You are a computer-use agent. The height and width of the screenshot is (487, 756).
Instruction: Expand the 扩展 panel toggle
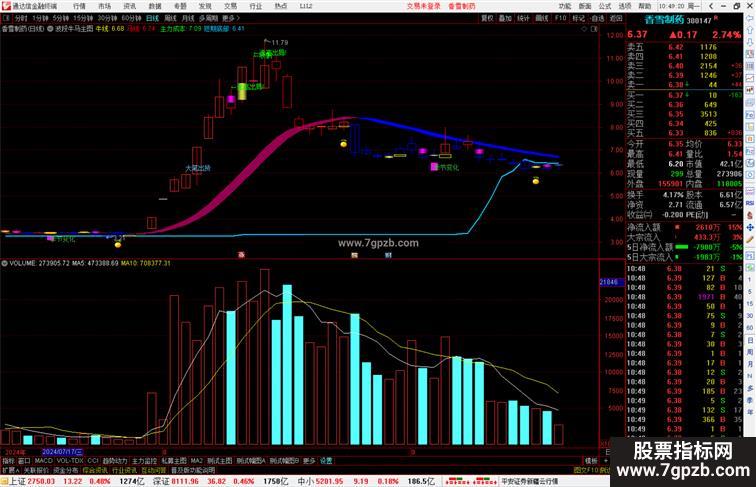coord(11,470)
